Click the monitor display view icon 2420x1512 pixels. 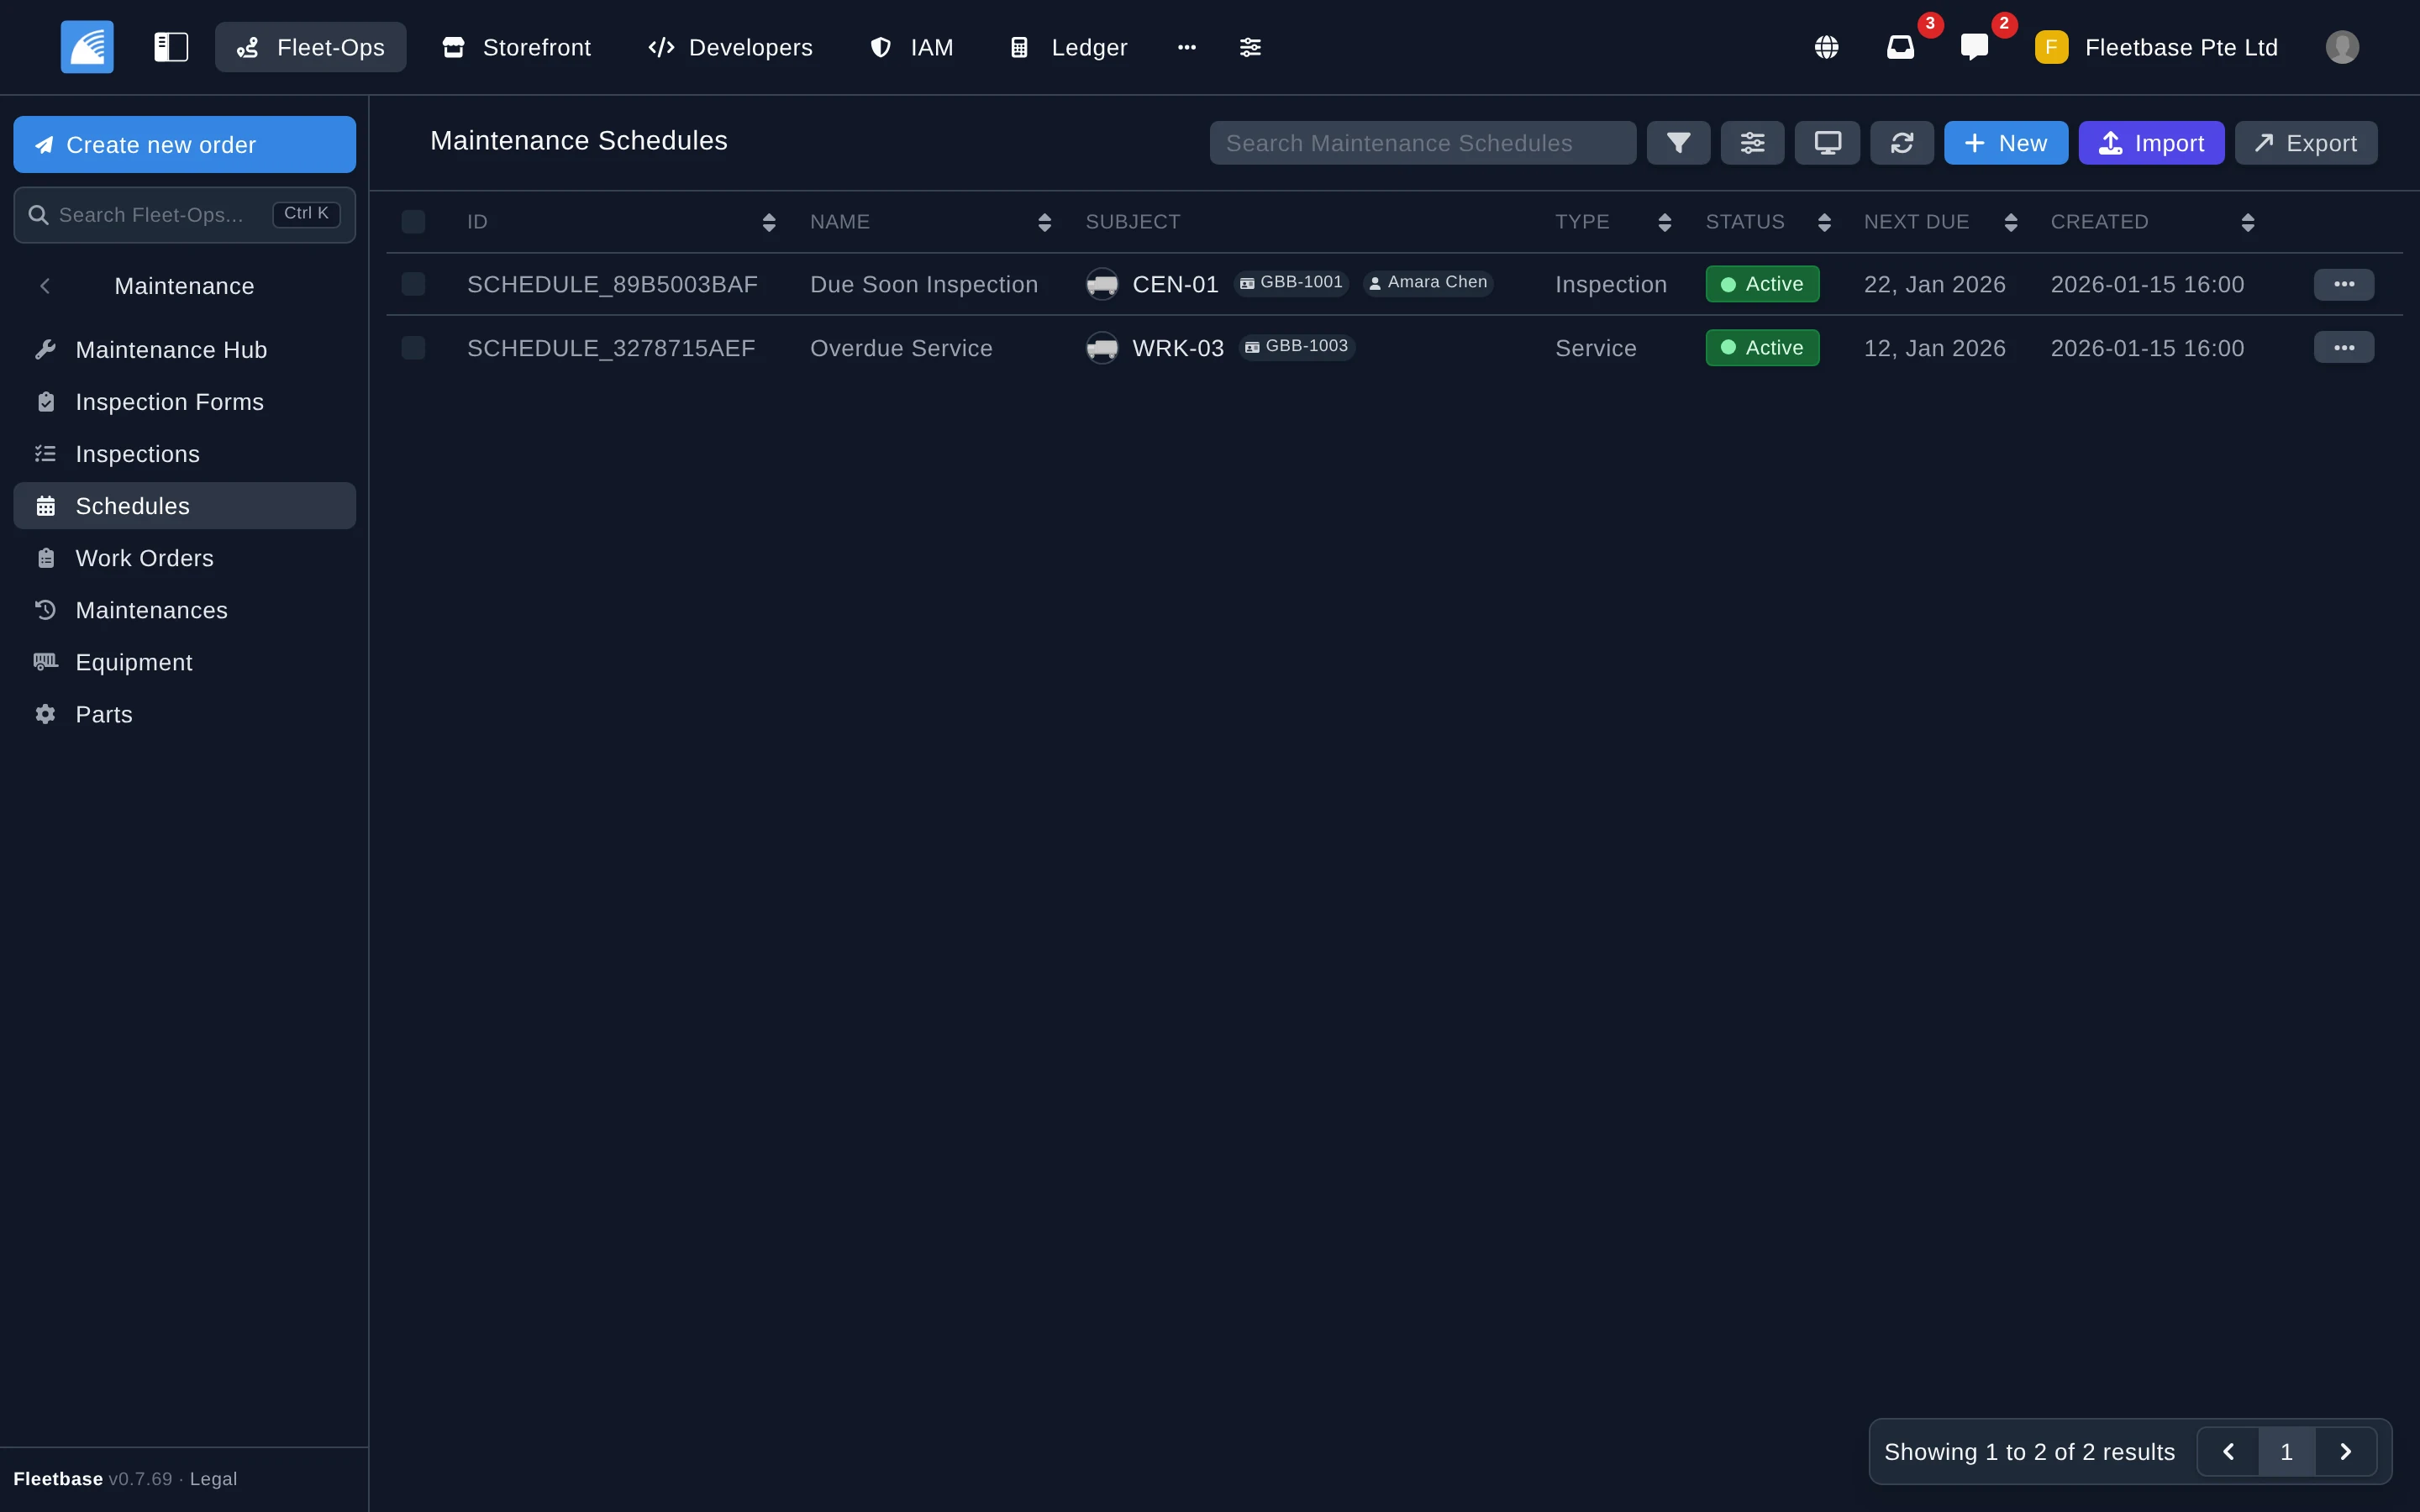(1827, 143)
